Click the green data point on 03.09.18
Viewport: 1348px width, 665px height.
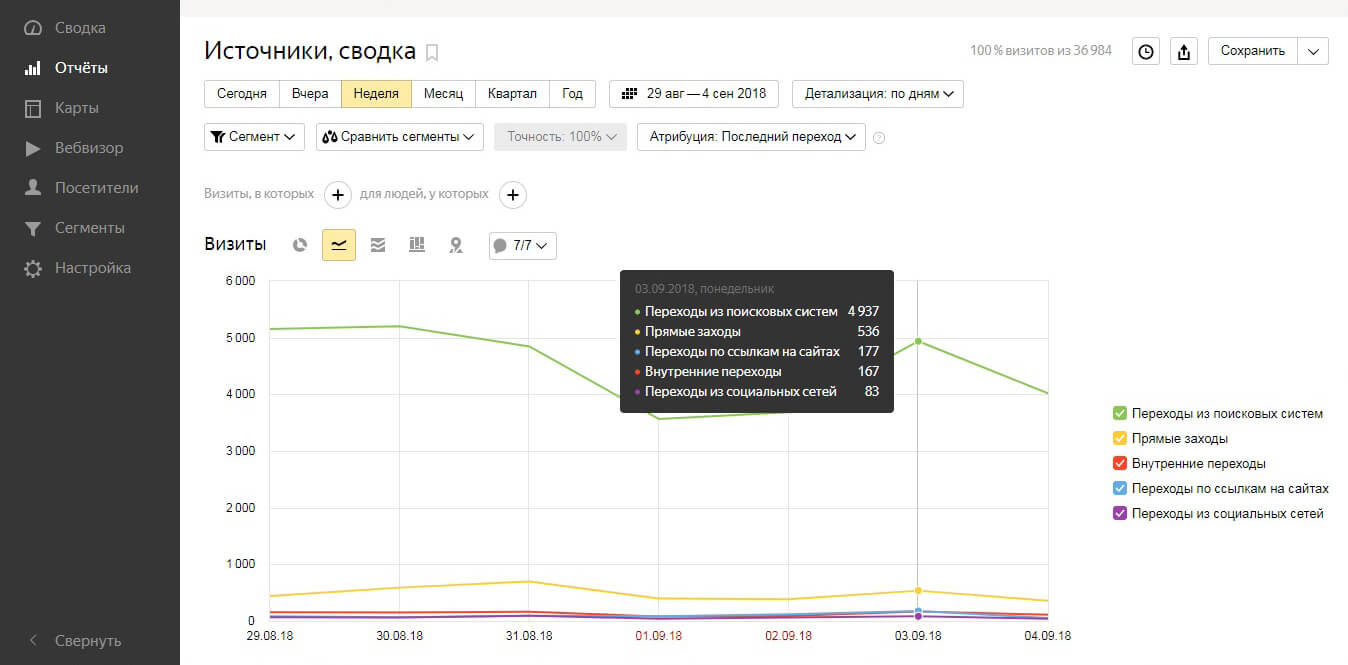[918, 342]
